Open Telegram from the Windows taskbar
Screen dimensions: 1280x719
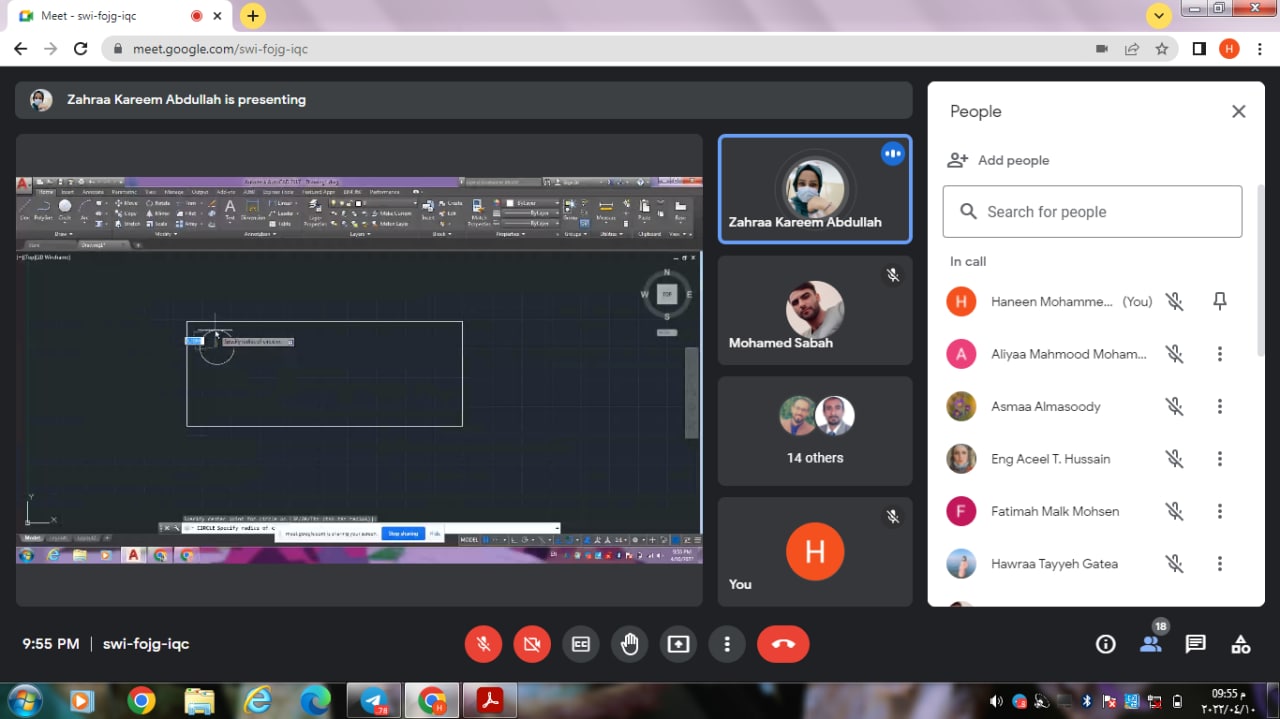375,700
